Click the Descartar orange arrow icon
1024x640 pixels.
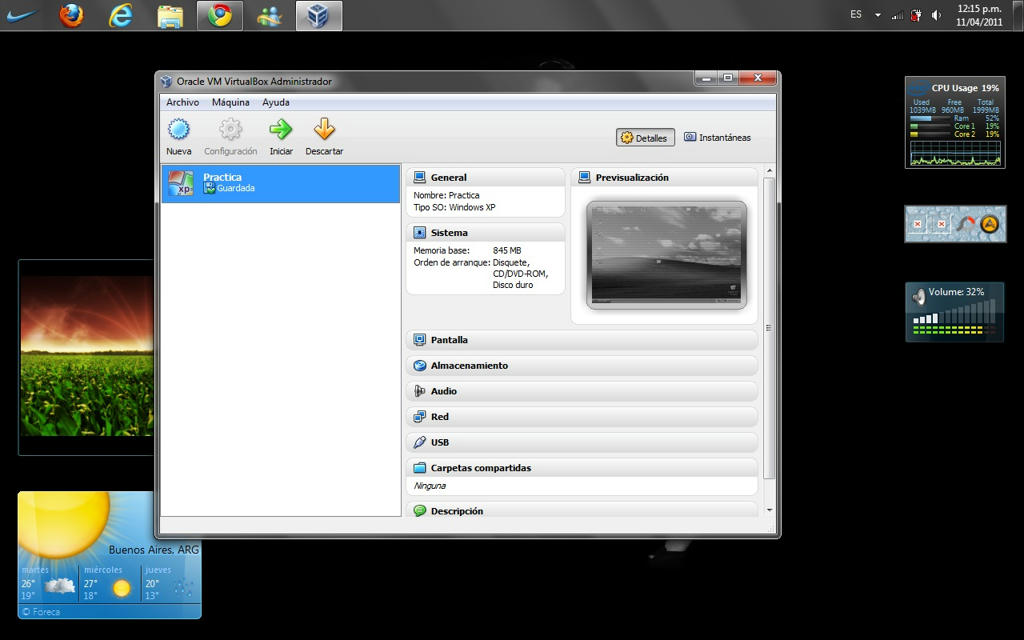point(324,129)
